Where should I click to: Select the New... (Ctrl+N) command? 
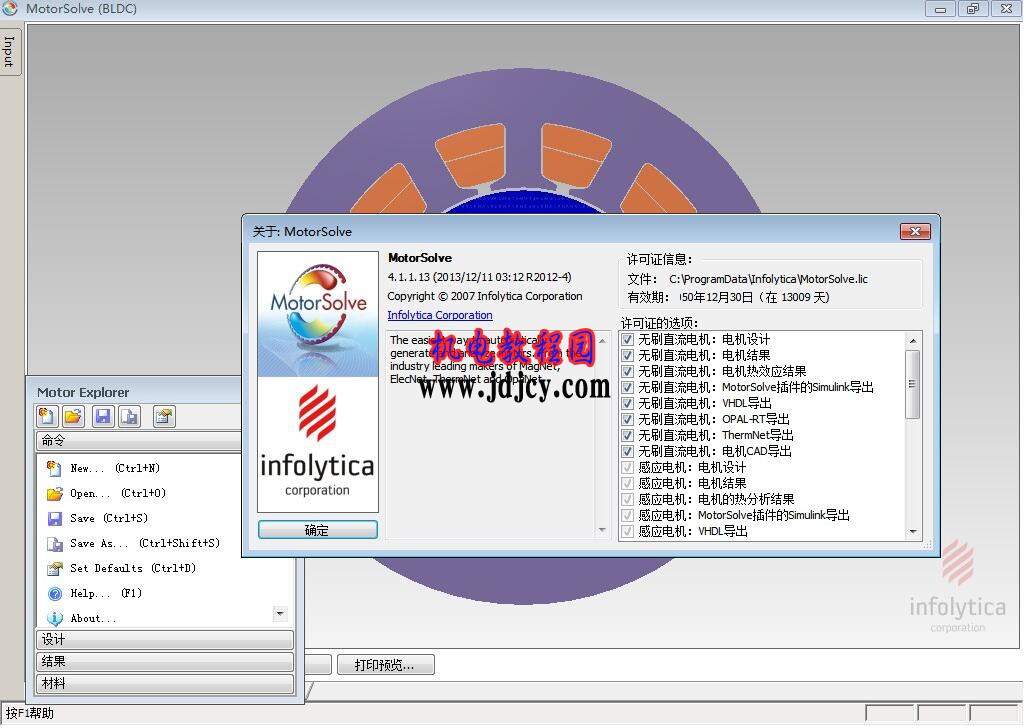click(x=103, y=468)
